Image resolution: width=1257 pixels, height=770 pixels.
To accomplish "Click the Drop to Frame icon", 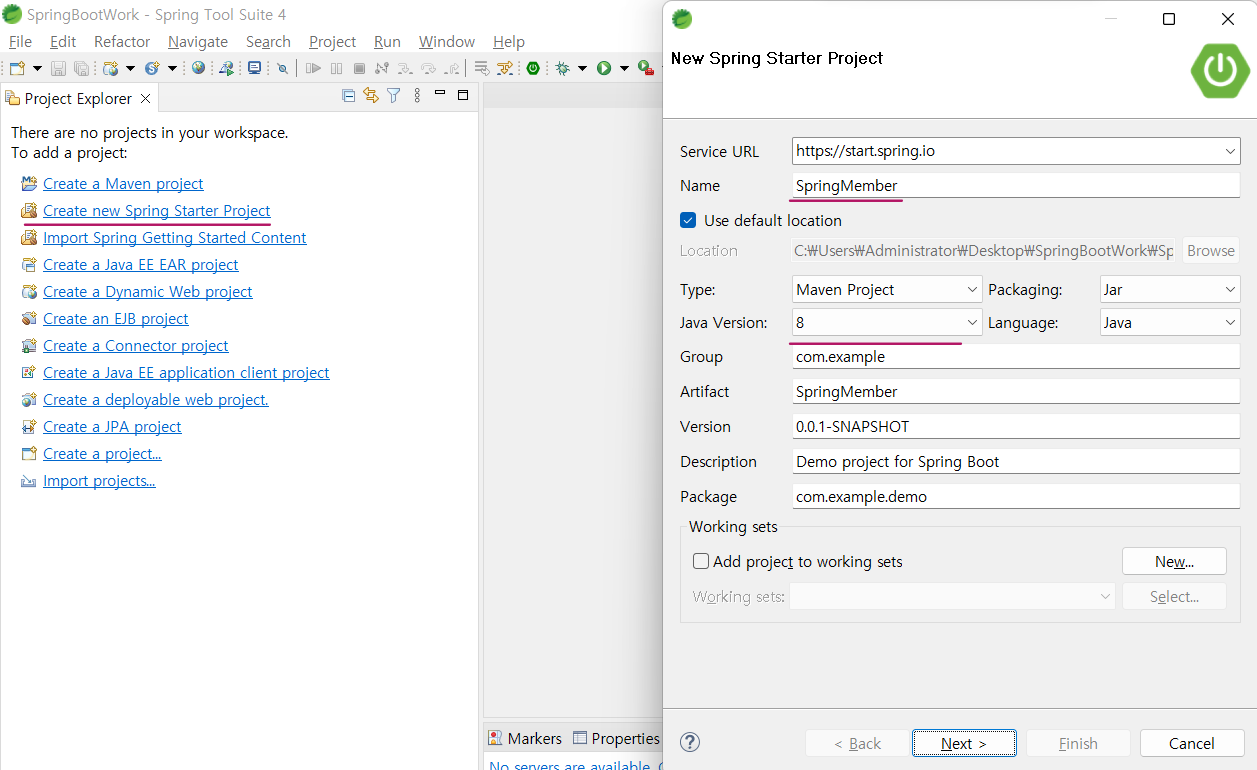I will [x=481, y=68].
